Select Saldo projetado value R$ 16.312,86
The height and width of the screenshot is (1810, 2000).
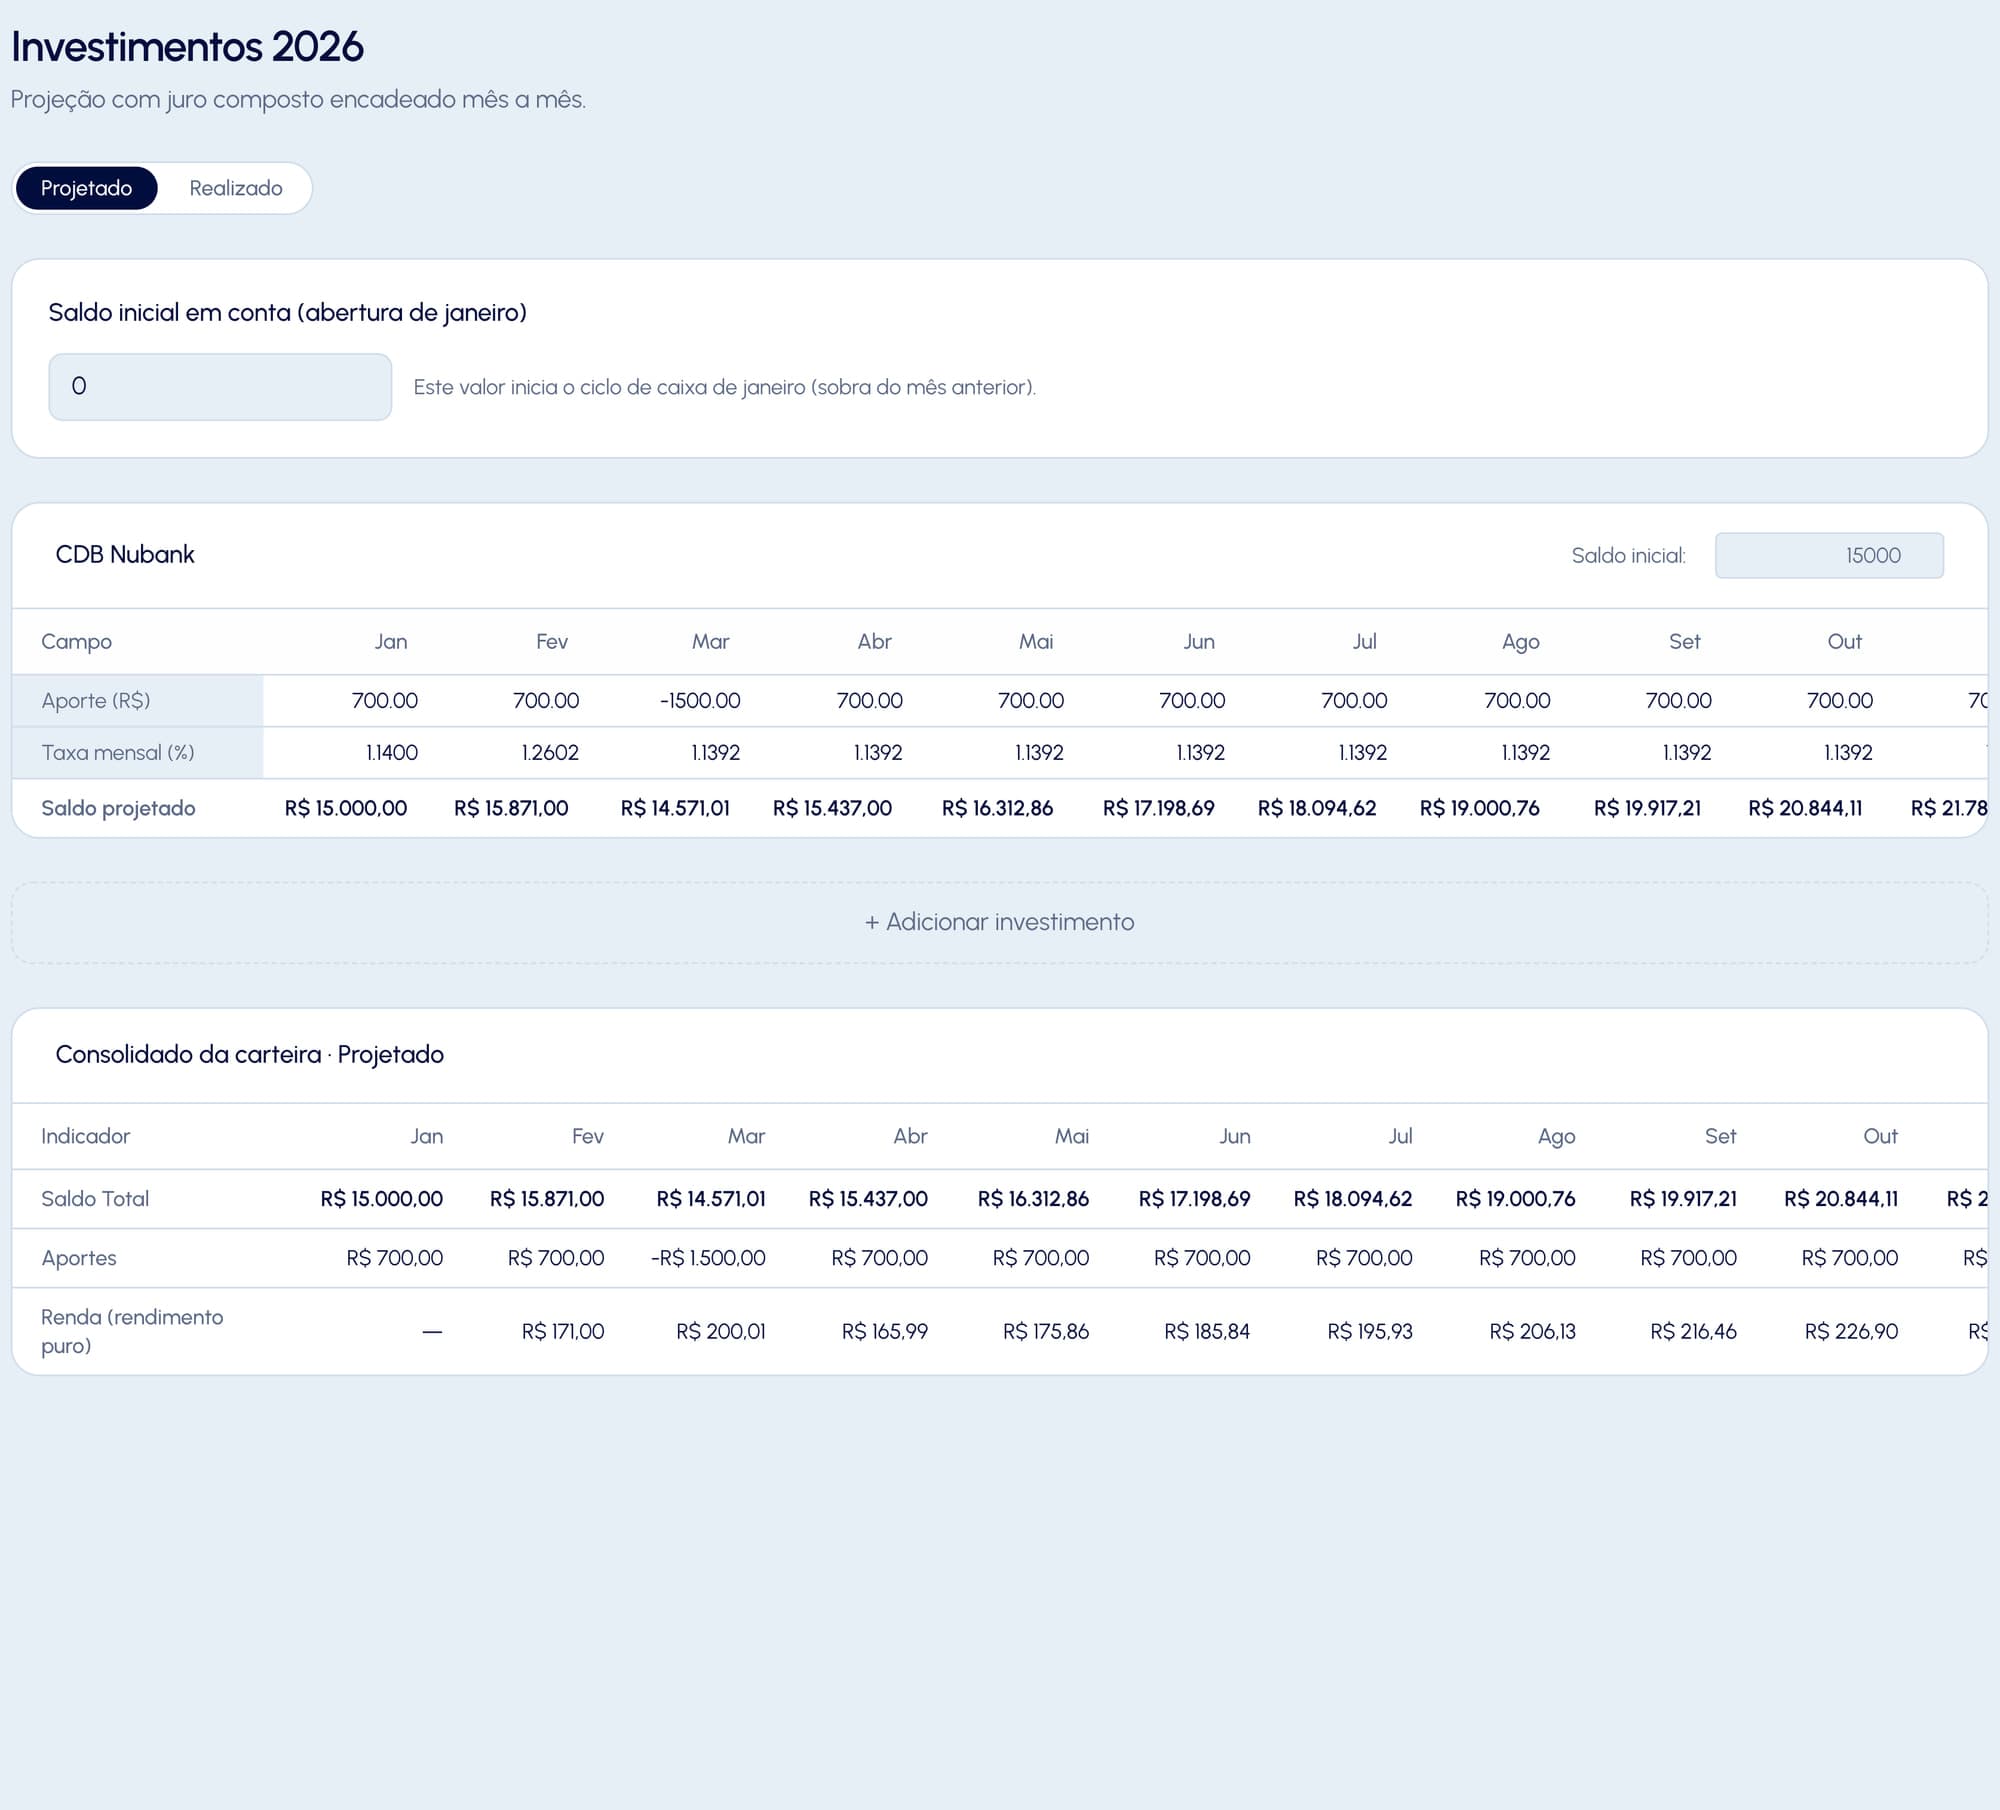point(997,808)
